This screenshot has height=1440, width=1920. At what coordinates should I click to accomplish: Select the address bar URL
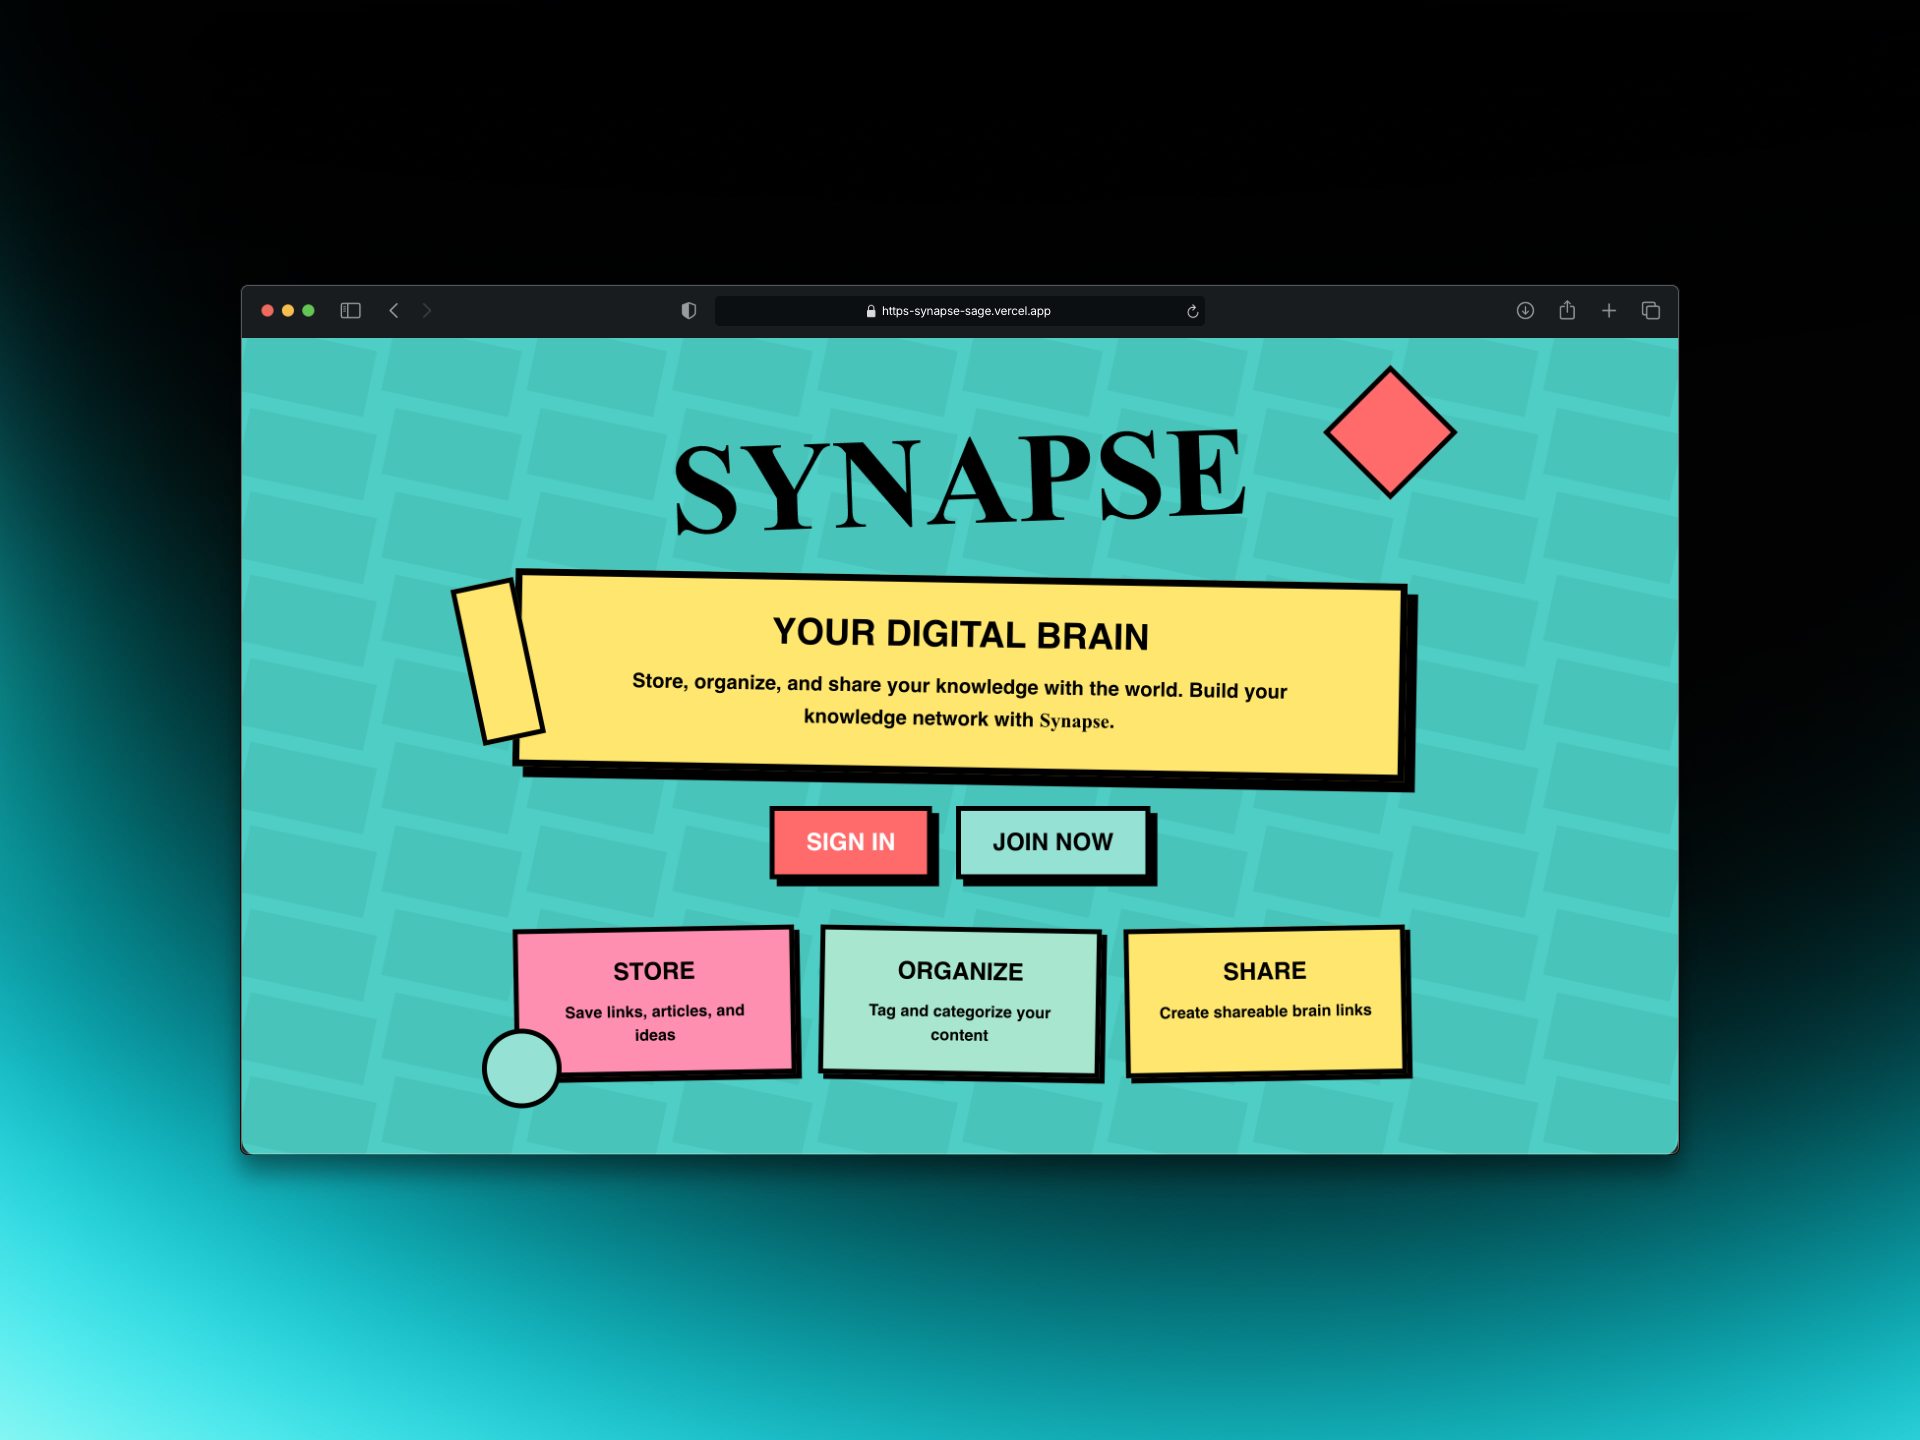(965, 311)
